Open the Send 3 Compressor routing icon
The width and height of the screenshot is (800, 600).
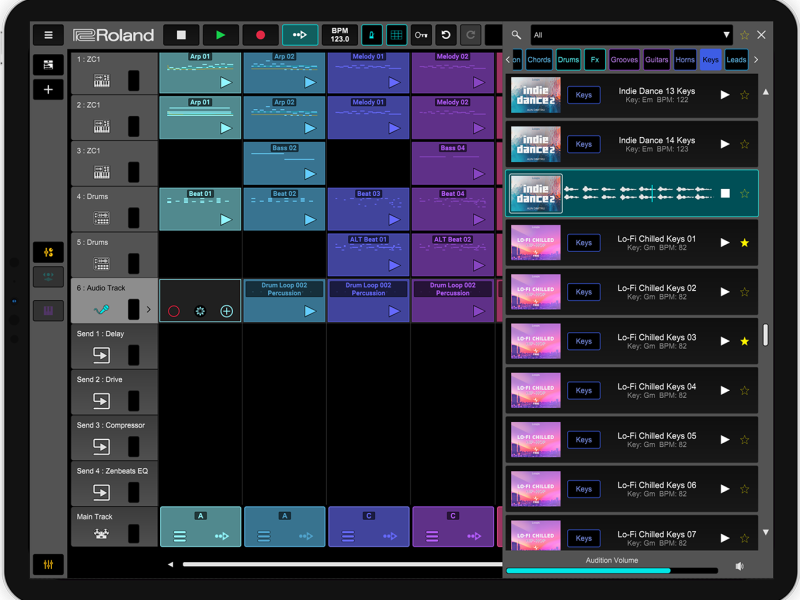pyautogui.click(x=102, y=446)
